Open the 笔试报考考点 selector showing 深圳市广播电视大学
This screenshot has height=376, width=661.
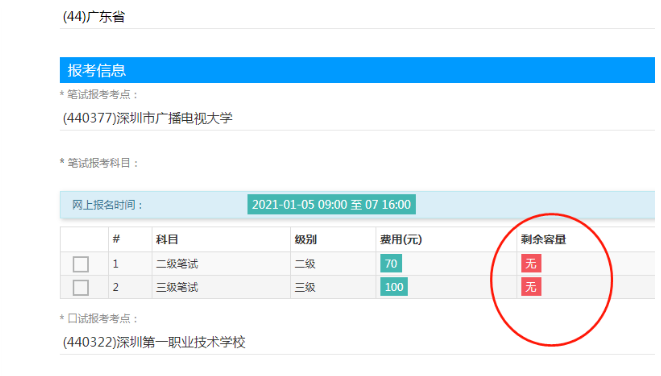pos(357,118)
